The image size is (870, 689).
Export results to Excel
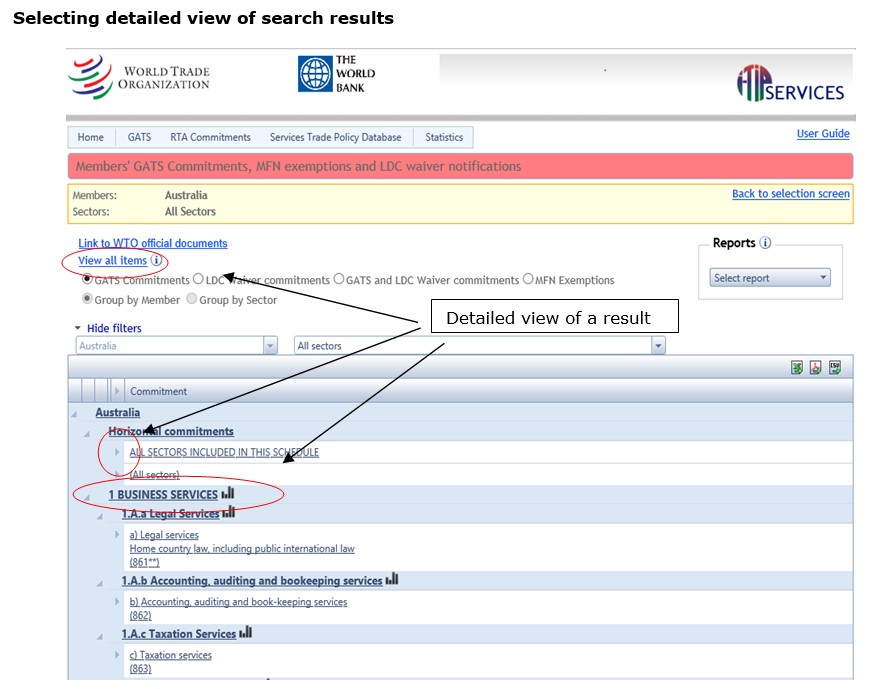797,367
